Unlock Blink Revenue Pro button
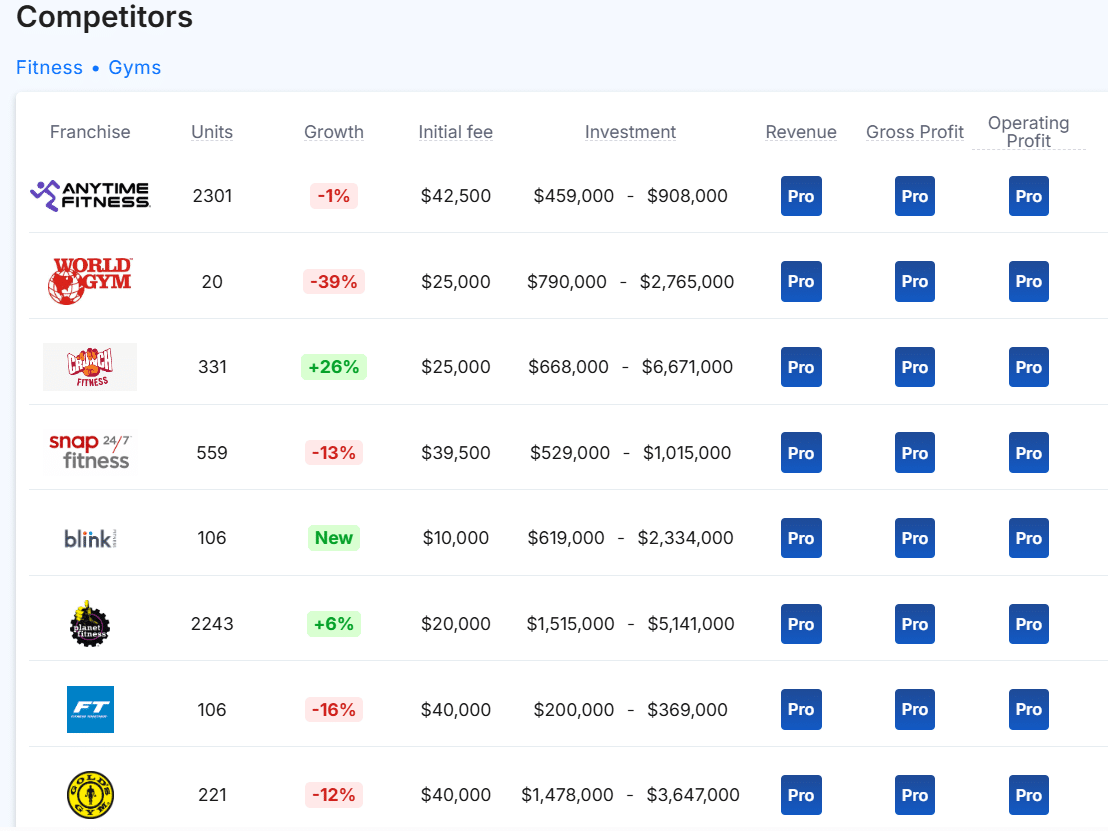 pos(801,538)
